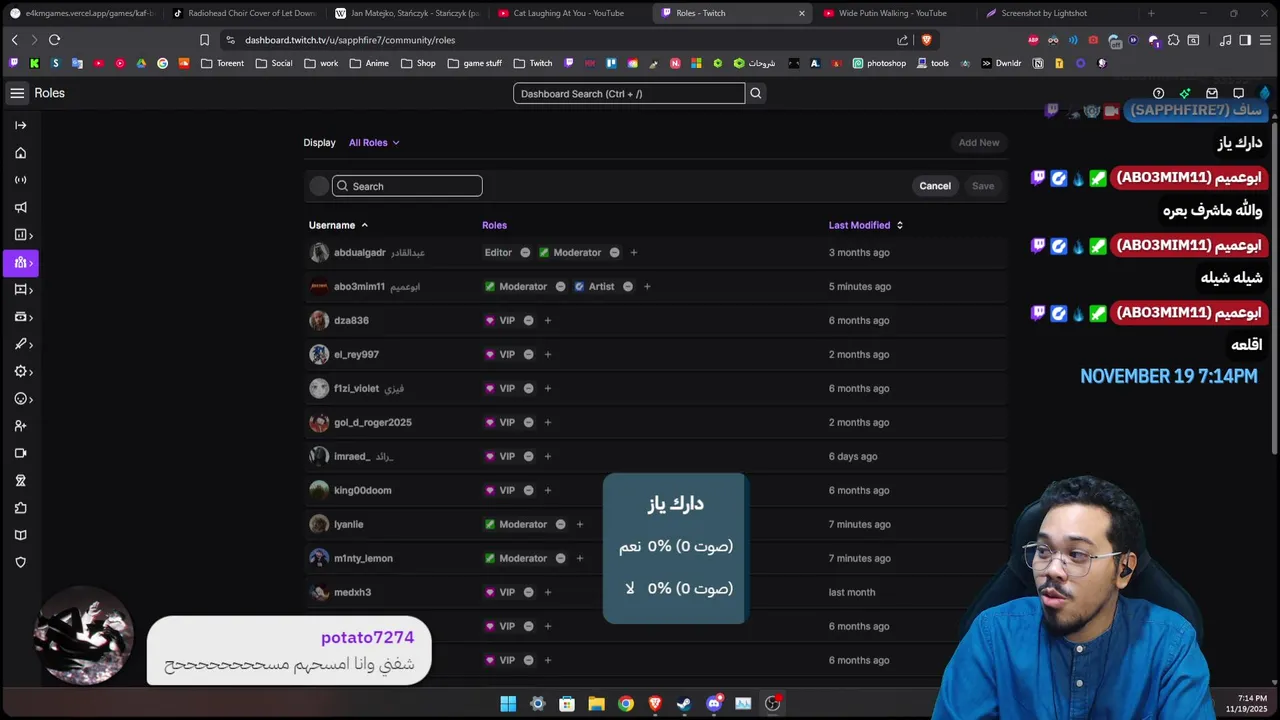Remove VIP role from dza836
The image size is (1280, 720).
point(528,321)
